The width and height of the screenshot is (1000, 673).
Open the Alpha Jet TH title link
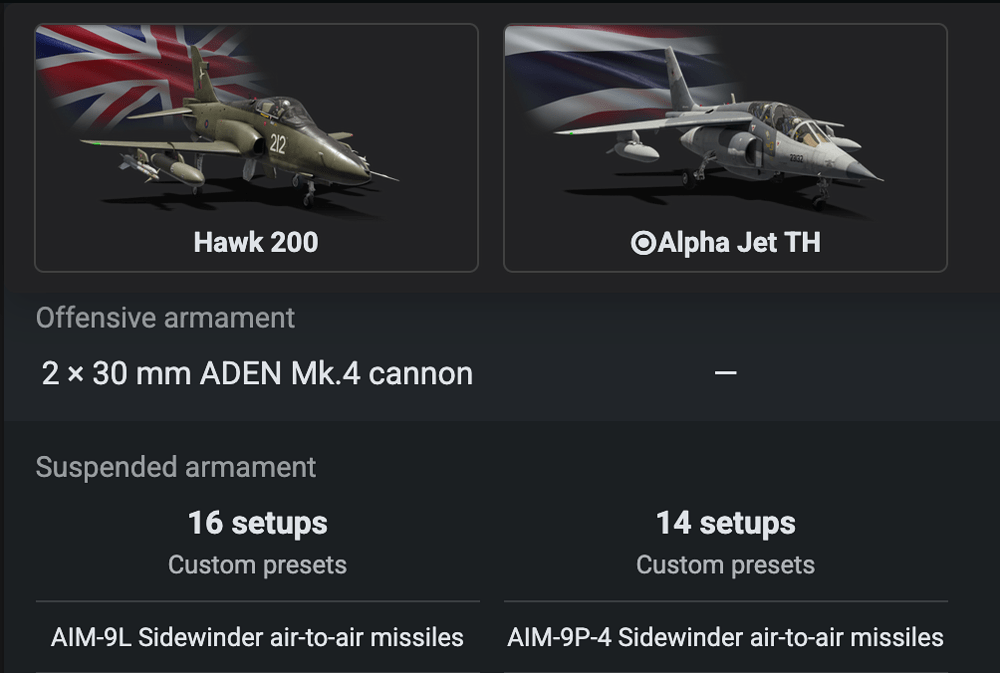click(x=739, y=243)
